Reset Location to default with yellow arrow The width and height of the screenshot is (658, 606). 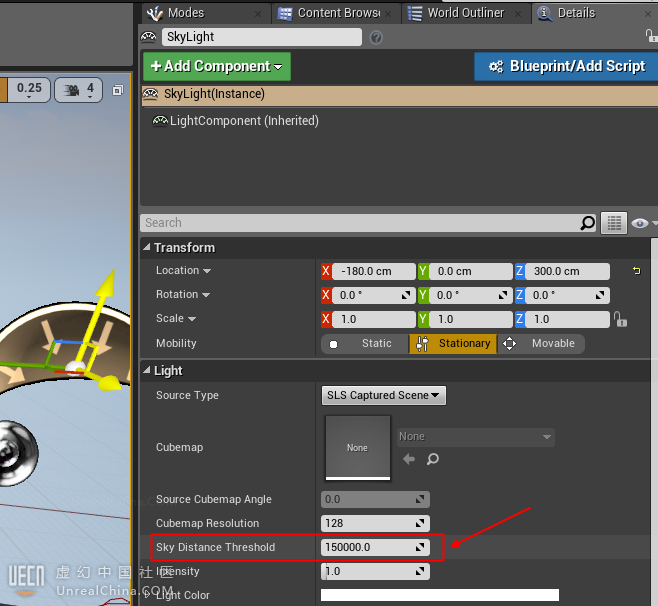pyautogui.click(x=637, y=271)
